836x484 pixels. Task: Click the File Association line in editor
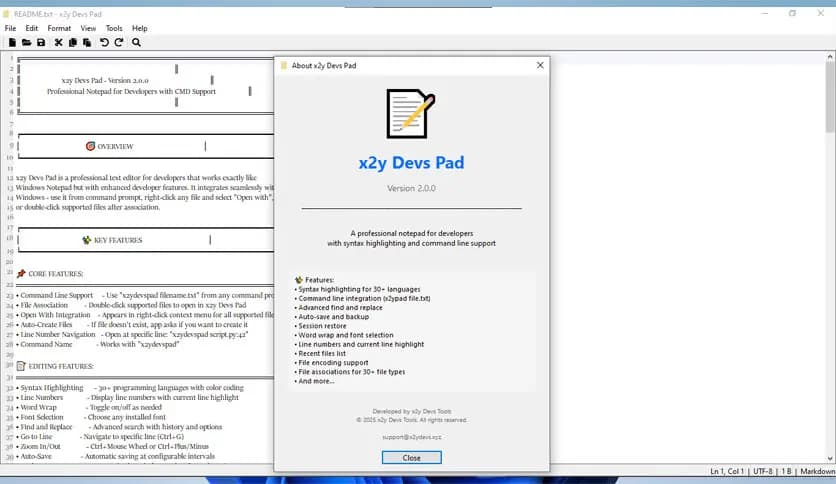click(x=131, y=305)
